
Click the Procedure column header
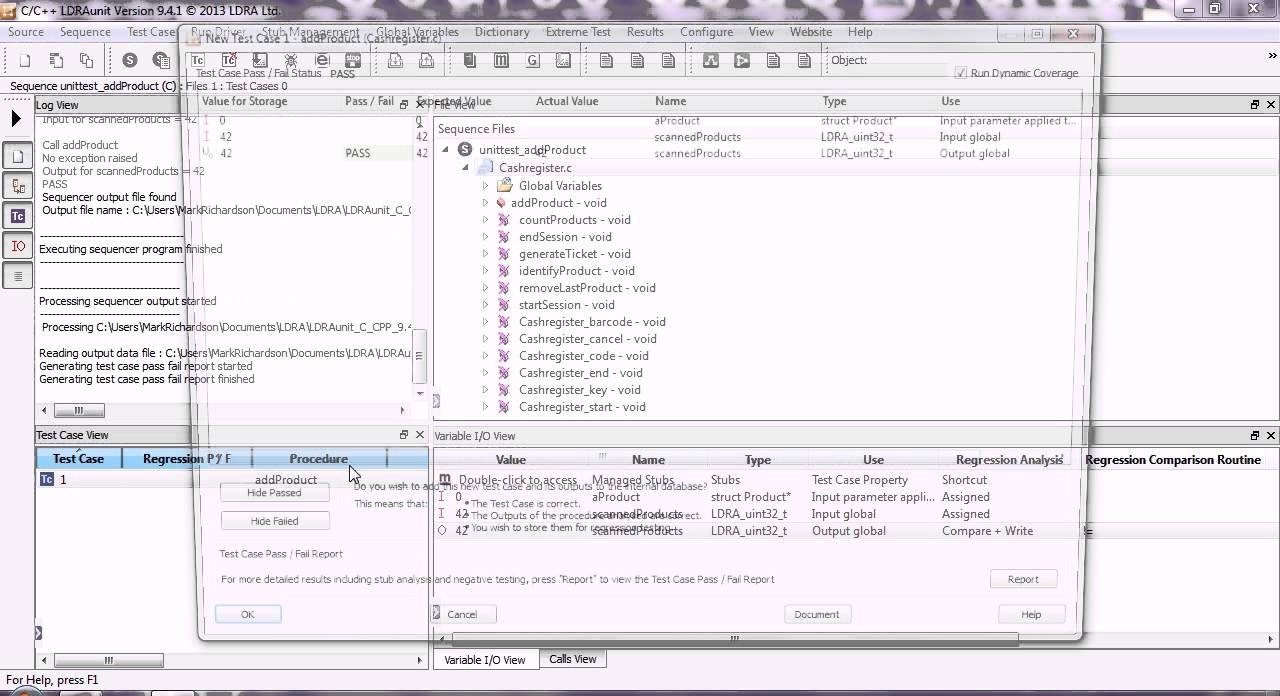[x=318, y=459]
